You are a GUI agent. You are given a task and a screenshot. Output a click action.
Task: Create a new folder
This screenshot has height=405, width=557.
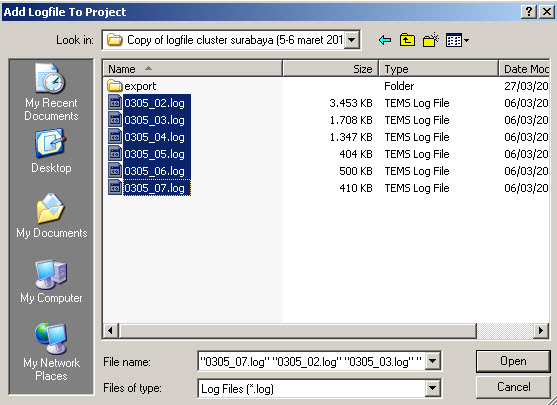(431, 40)
